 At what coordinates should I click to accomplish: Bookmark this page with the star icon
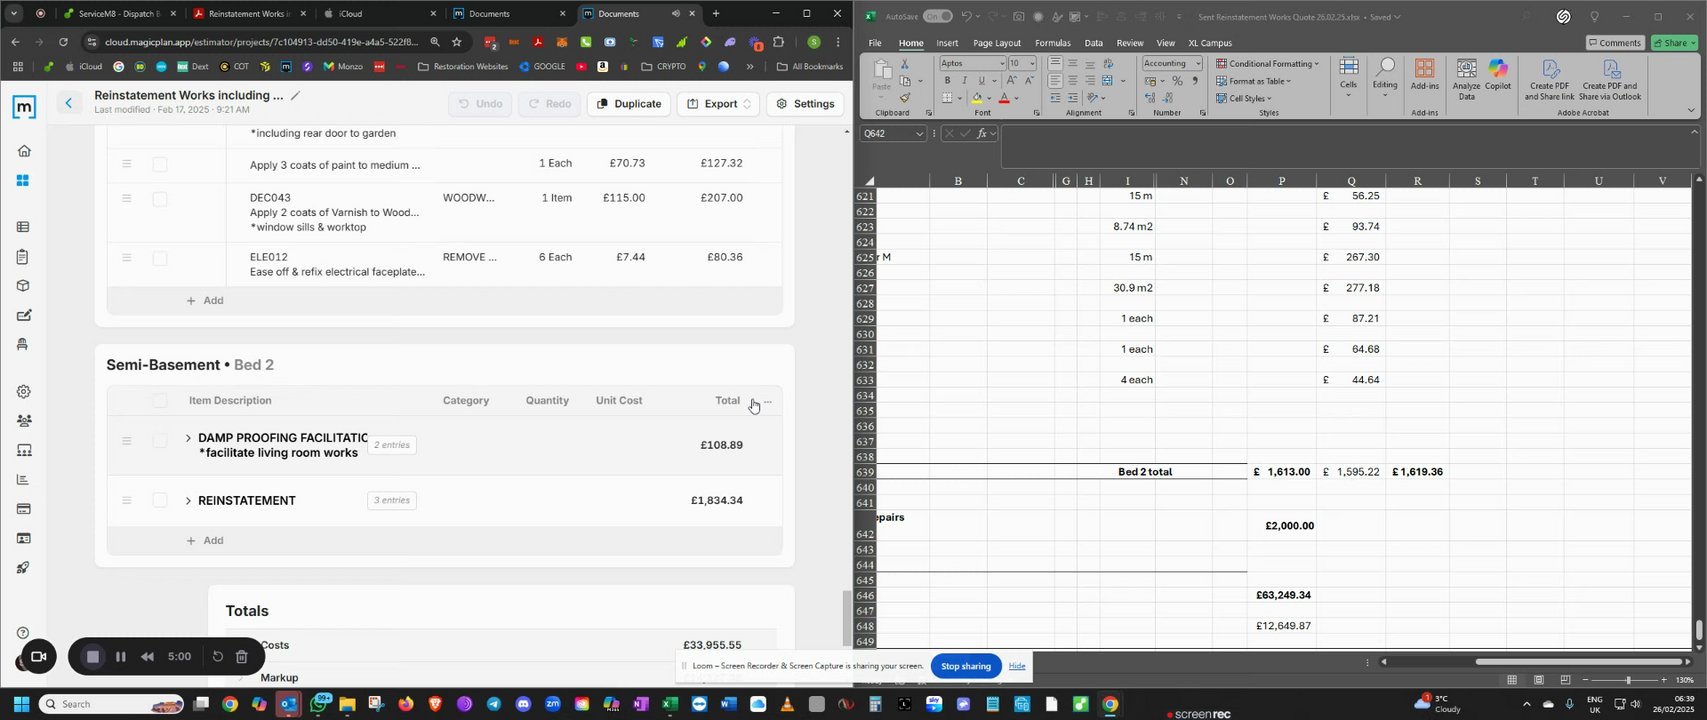coord(457,42)
